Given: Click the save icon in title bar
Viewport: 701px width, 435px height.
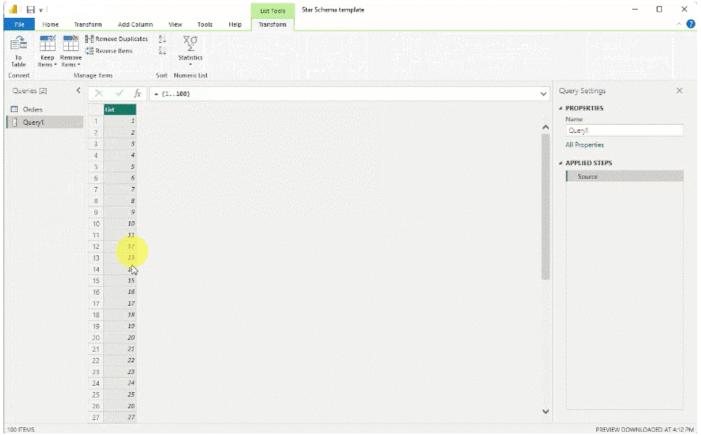Looking at the screenshot, I should tap(32, 9).
